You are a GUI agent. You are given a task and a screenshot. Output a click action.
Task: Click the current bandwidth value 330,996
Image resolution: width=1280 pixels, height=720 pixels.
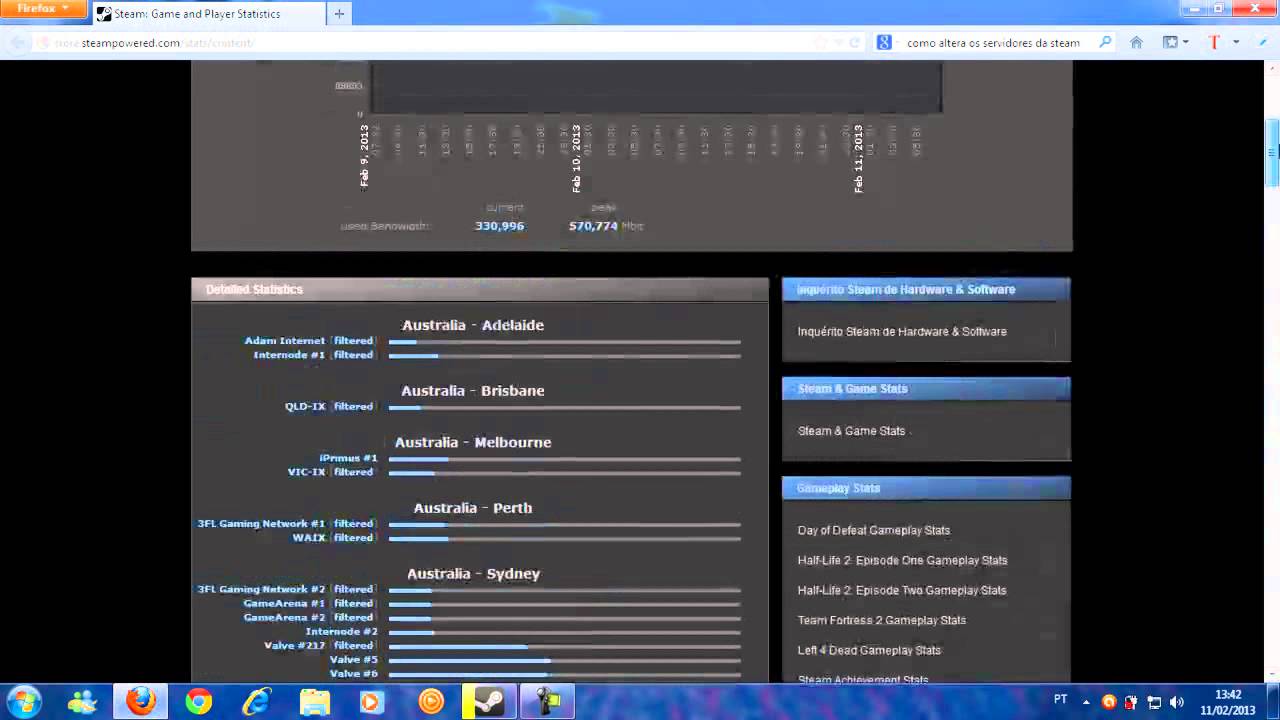tap(499, 226)
